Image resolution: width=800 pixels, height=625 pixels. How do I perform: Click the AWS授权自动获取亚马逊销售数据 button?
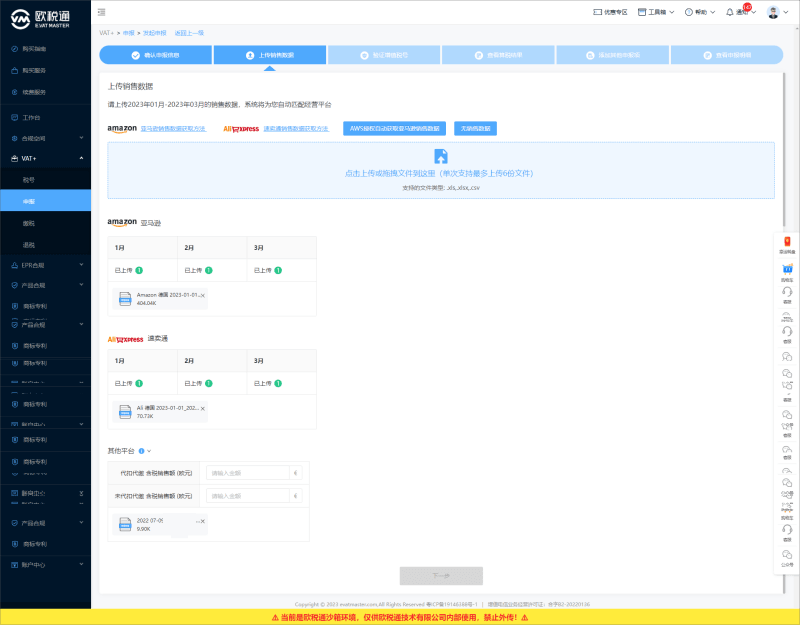pos(394,129)
